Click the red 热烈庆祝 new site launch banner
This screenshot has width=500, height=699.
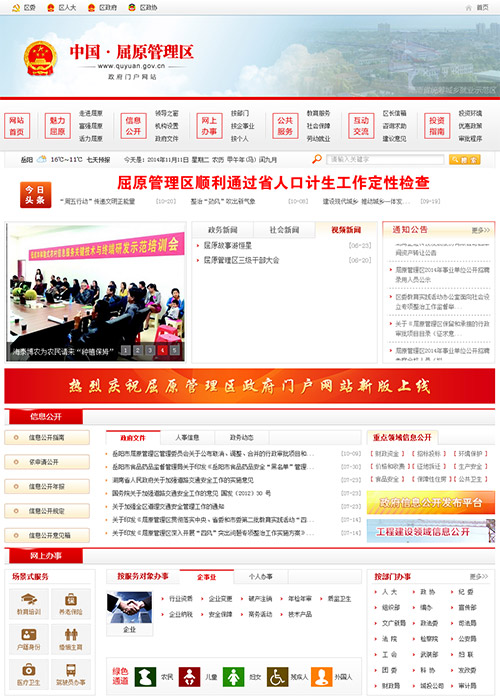(250, 386)
